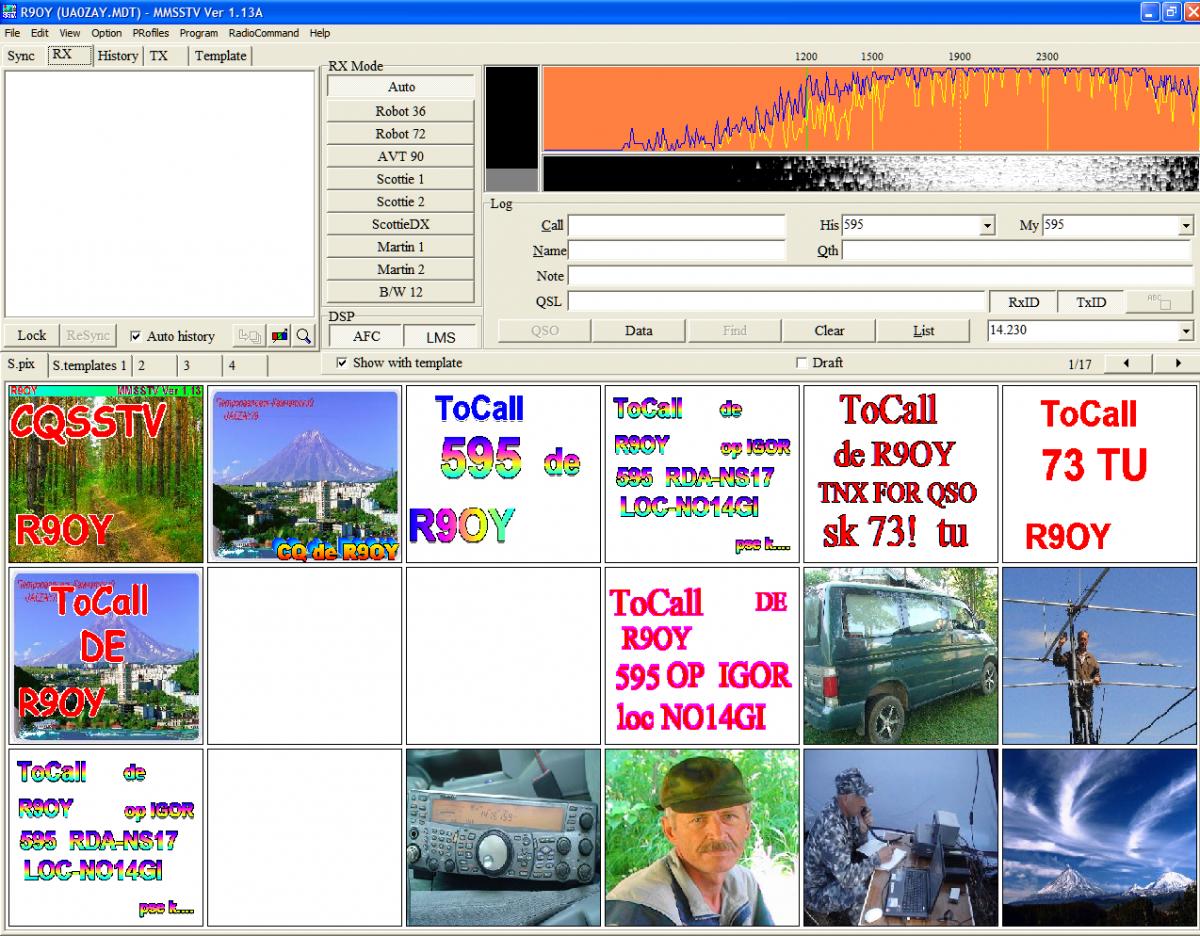The image size is (1200, 936).
Task: Open the RadioCommand menu
Action: coord(263,33)
